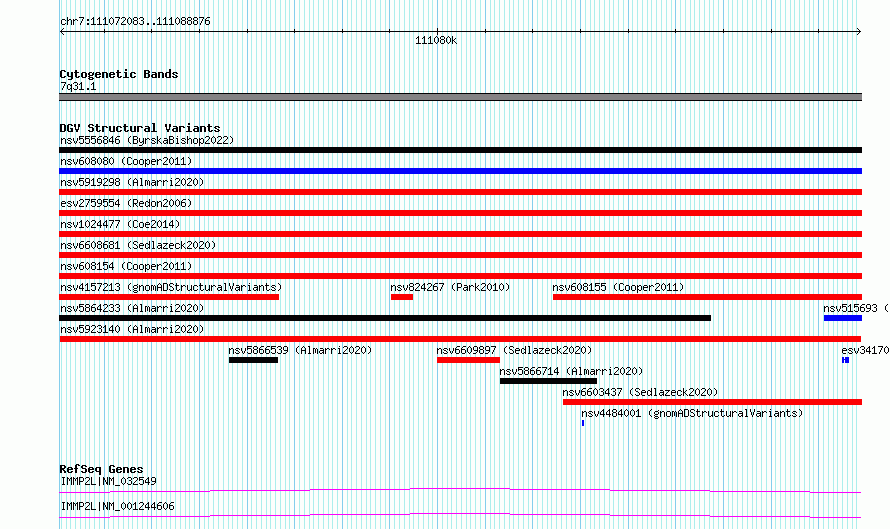Image resolution: width=890 pixels, height=529 pixels.
Task: Select the black nsv5556846 variant bar
Action: 460,150
